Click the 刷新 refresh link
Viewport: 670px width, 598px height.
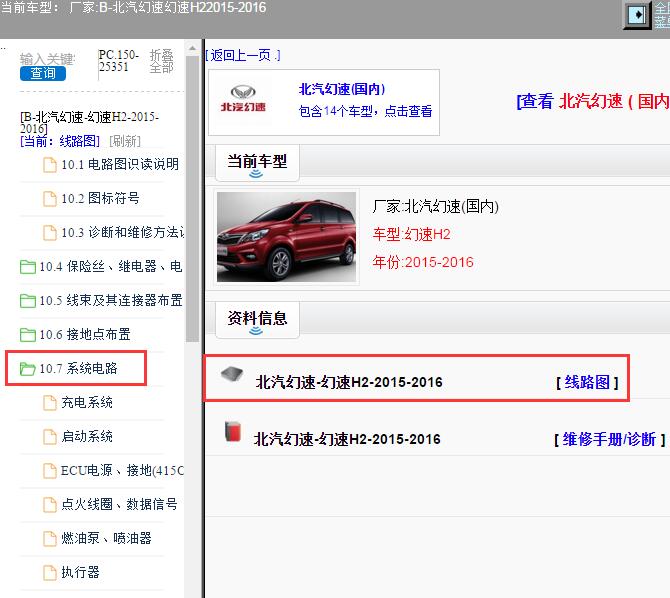(125, 141)
